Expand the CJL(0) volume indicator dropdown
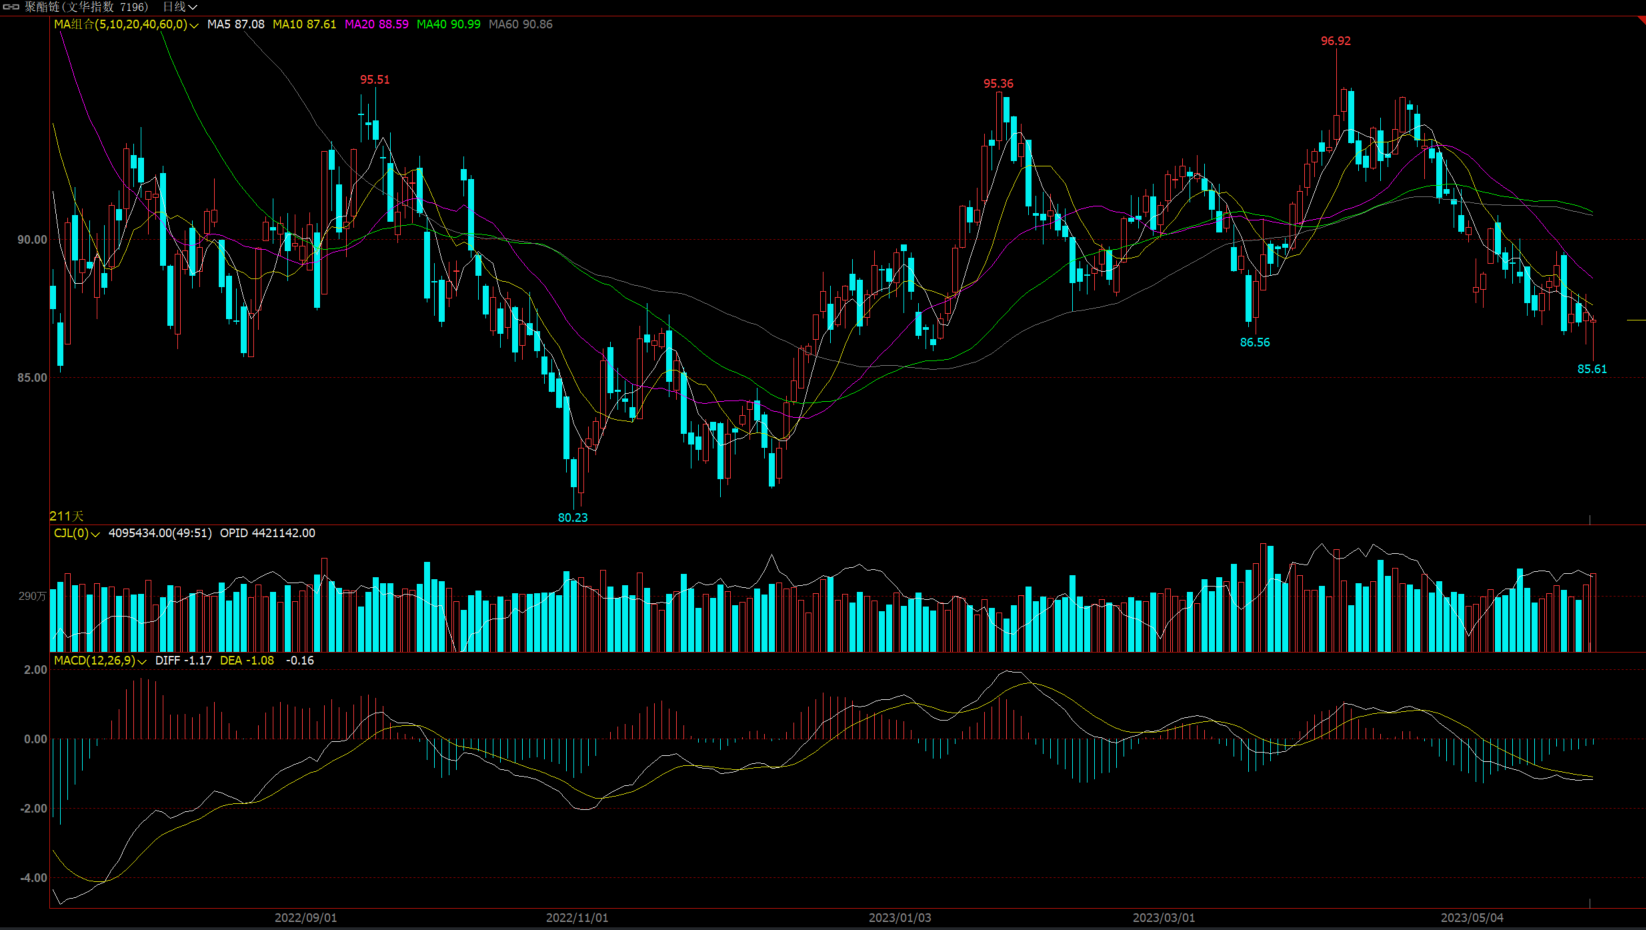This screenshot has height=930, width=1646. [x=77, y=533]
